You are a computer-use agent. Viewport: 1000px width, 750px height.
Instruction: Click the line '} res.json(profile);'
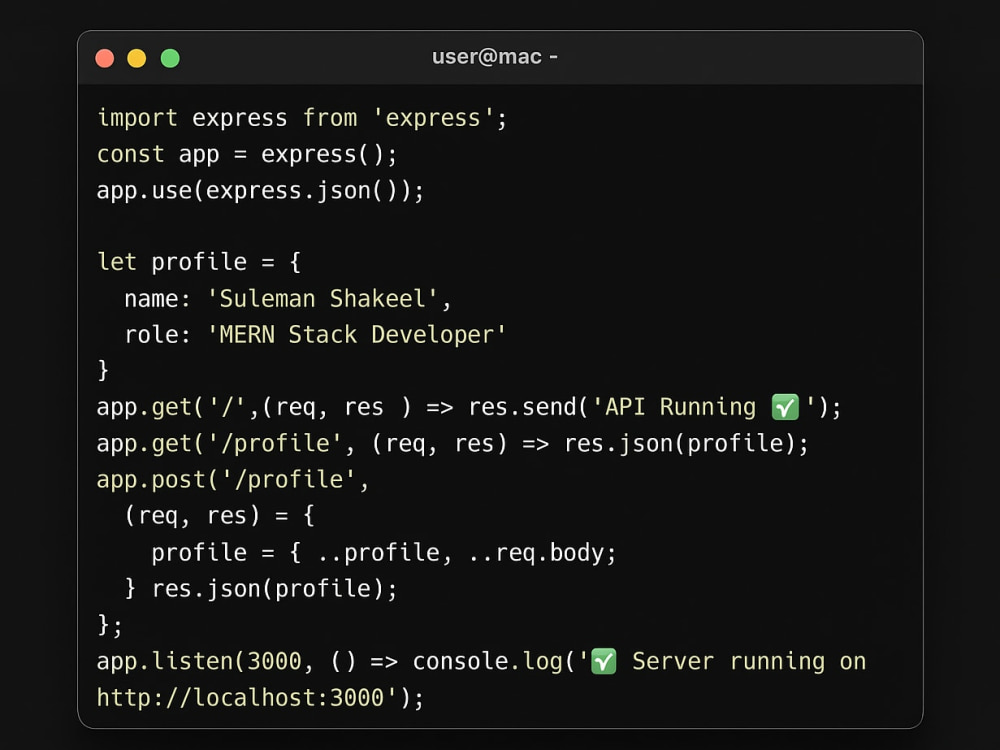tap(261, 589)
